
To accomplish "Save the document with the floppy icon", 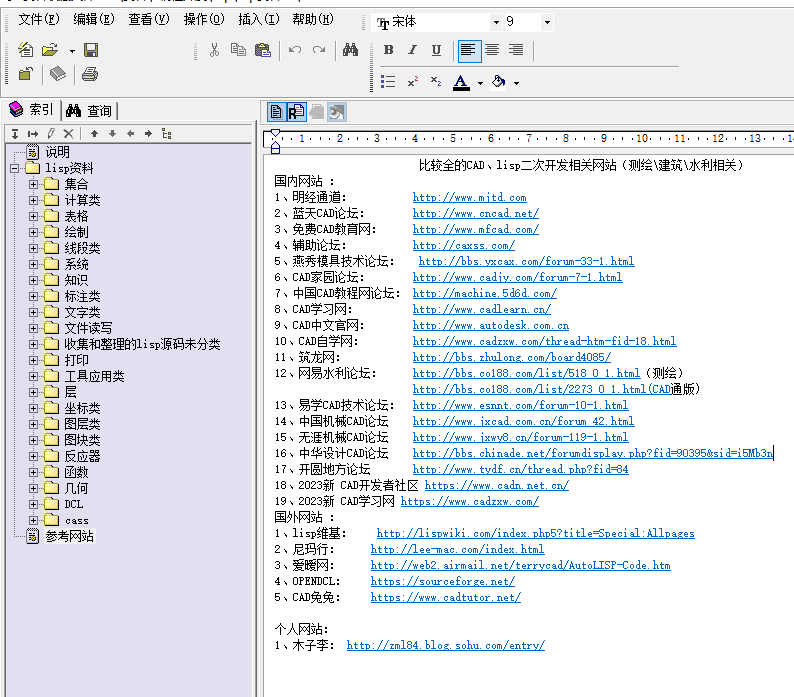I will (x=91, y=50).
